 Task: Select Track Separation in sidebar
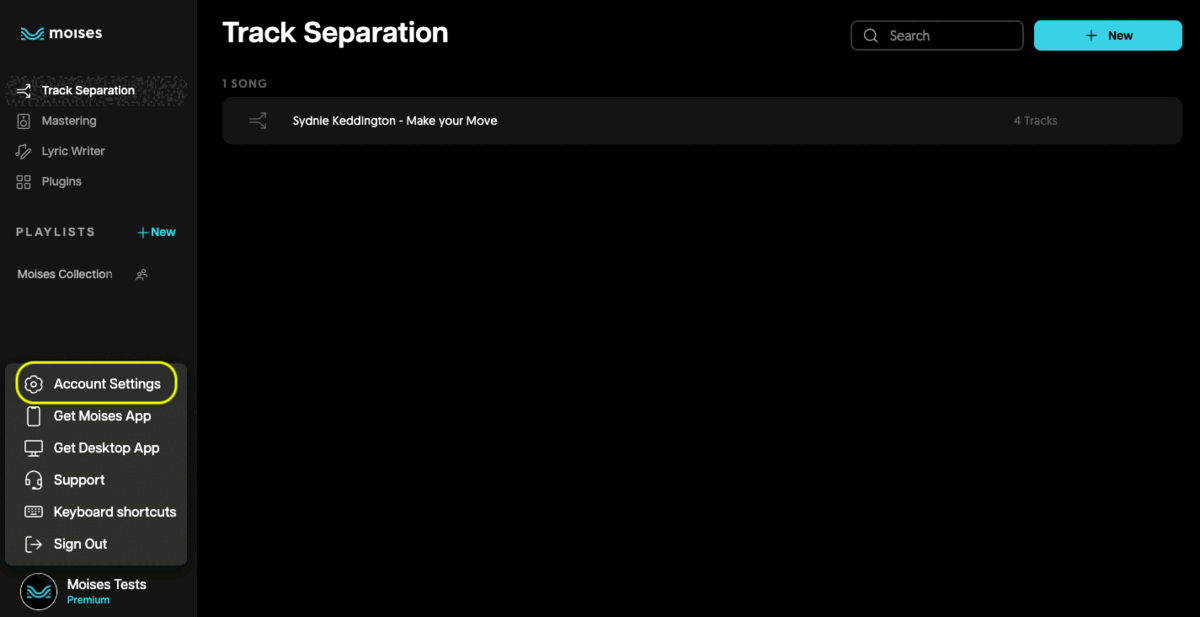(x=88, y=90)
